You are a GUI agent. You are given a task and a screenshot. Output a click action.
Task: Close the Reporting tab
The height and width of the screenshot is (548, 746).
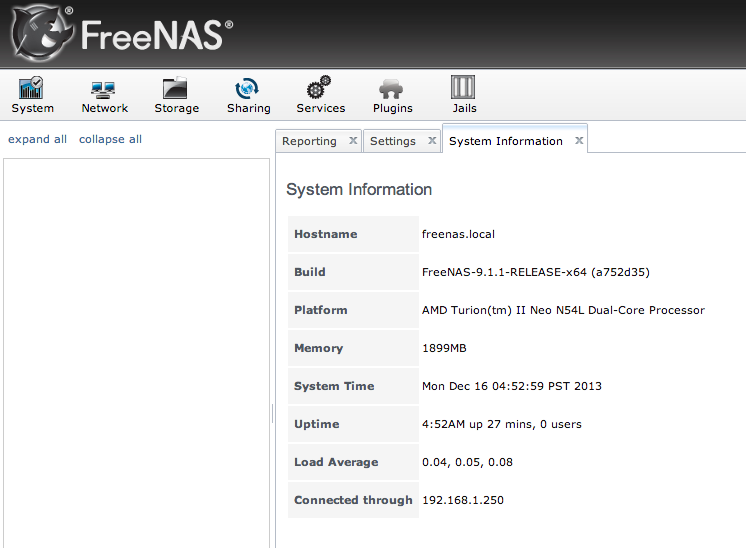pos(353,140)
